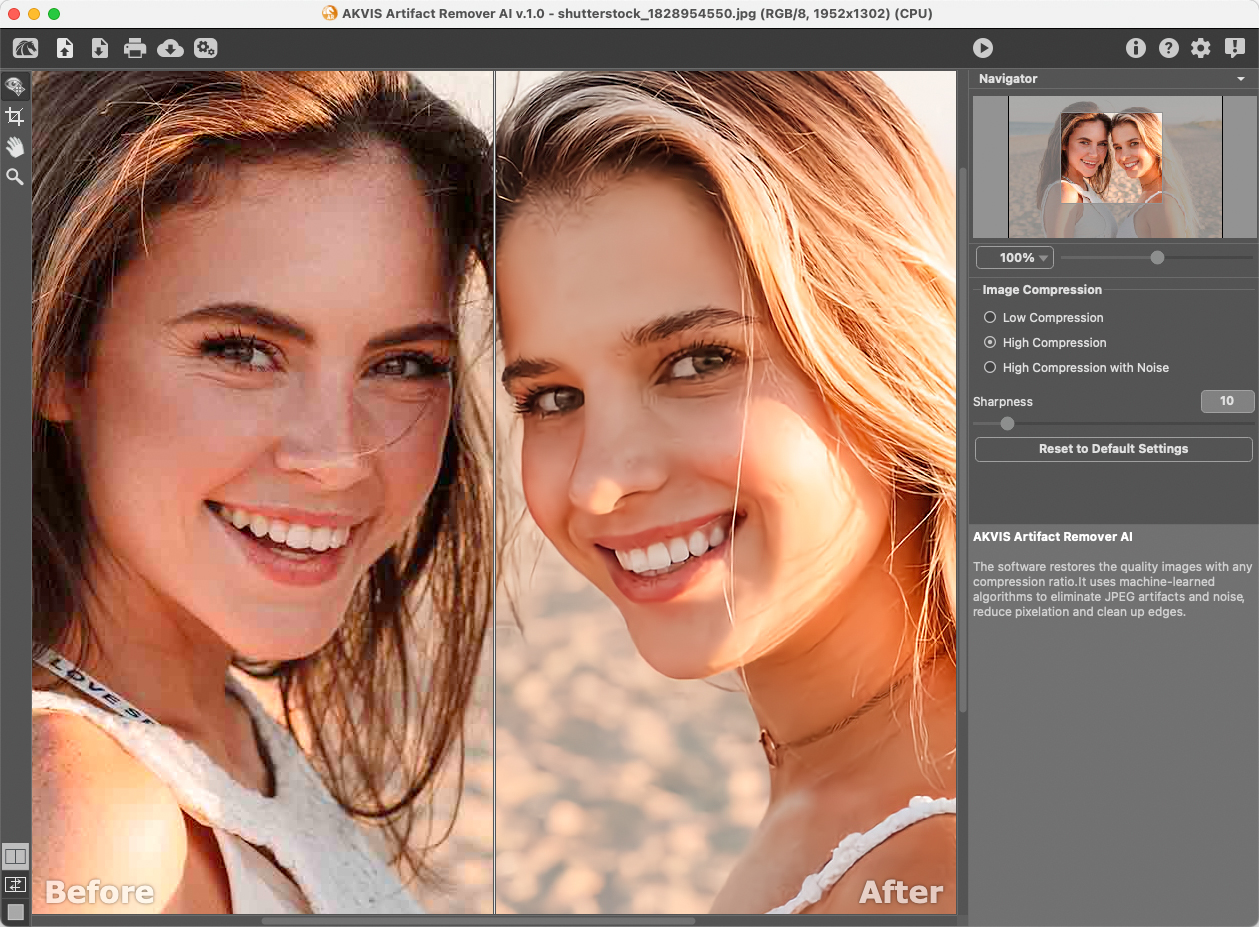1259x927 pixels.
Task: Click the open image file icon
Action: [65, 48]
